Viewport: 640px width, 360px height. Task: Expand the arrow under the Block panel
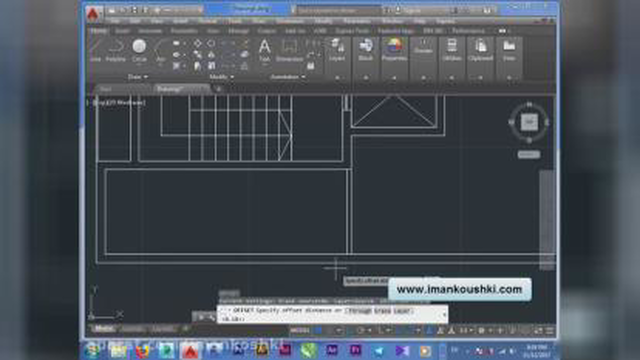(x=366, y=77)
